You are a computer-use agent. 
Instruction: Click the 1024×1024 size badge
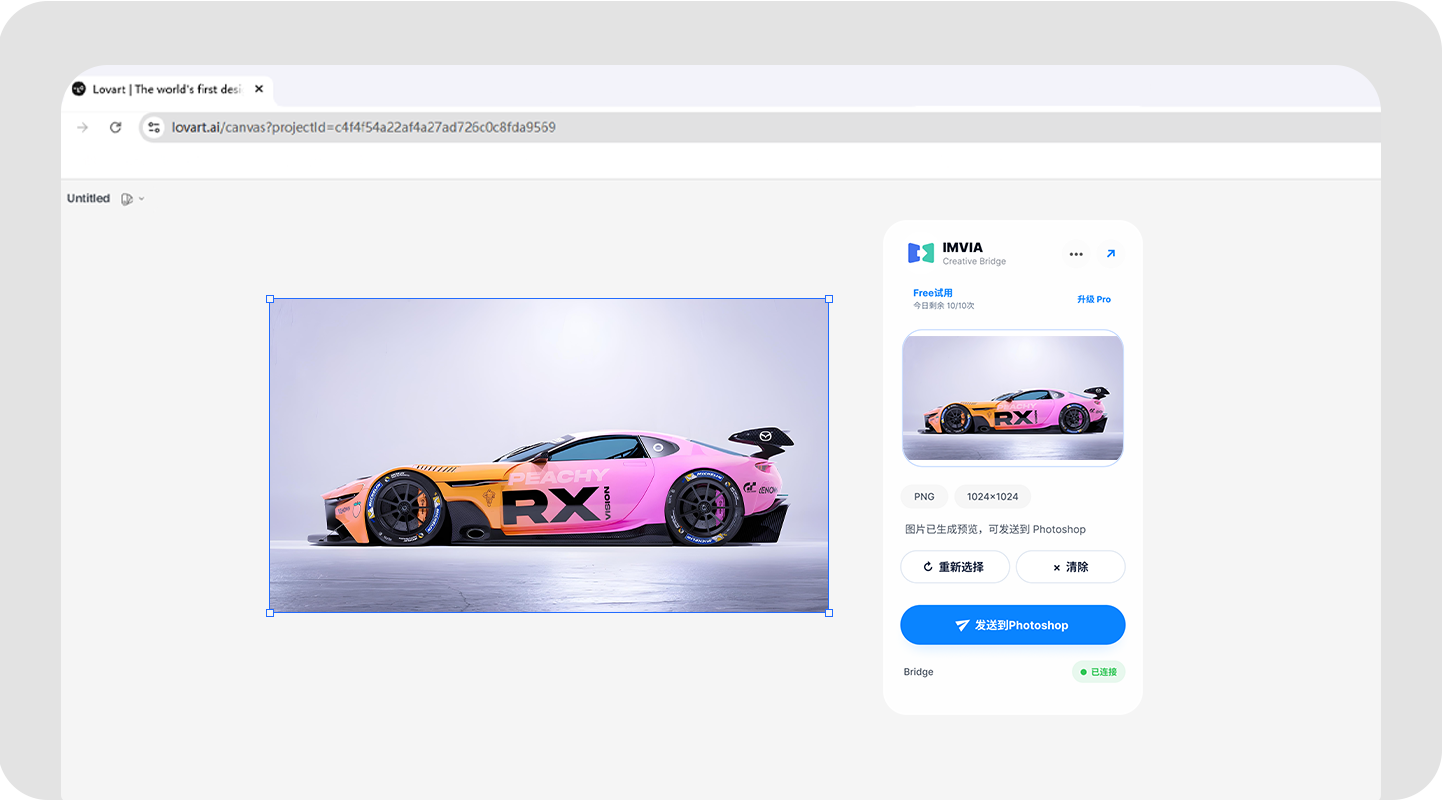pyautogui.click(x=992, y=497)
